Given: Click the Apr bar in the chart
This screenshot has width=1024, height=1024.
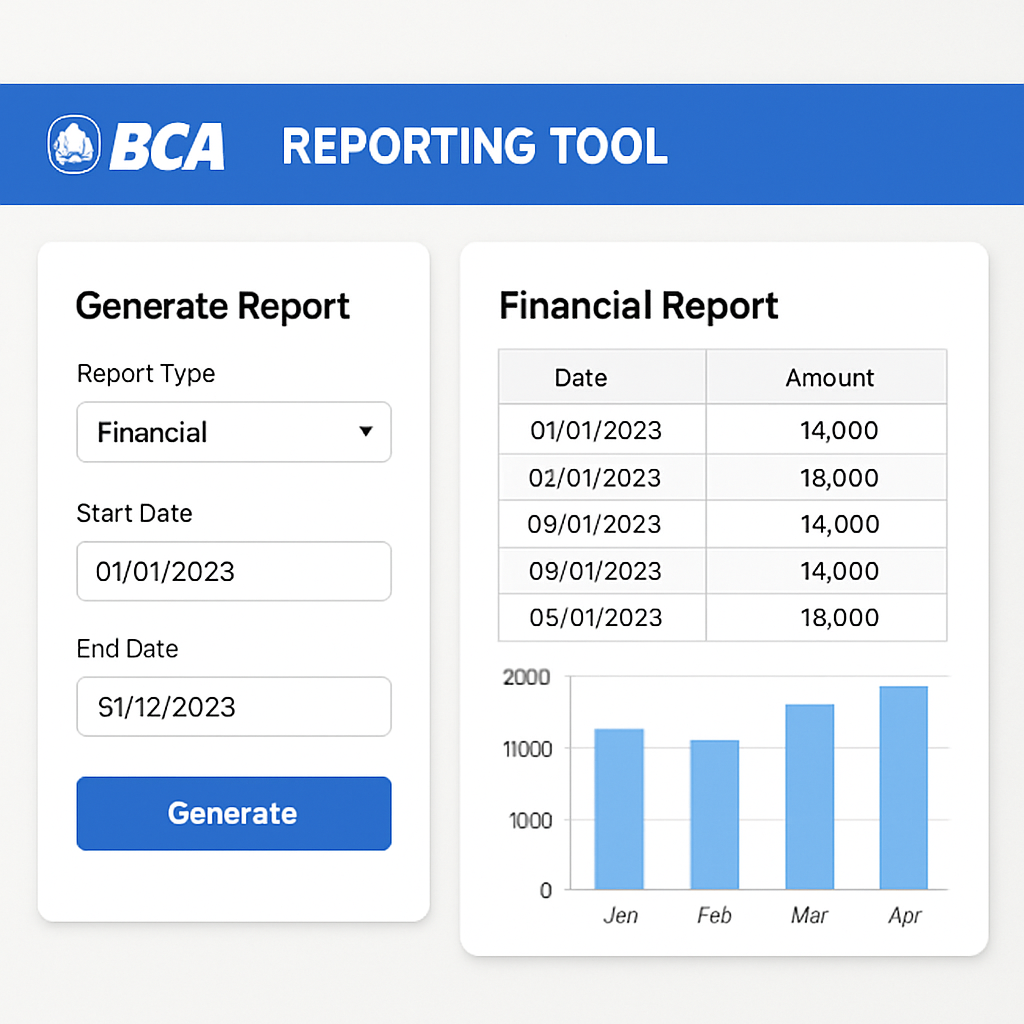Looking at the screenshot, I should pos(903,787).
